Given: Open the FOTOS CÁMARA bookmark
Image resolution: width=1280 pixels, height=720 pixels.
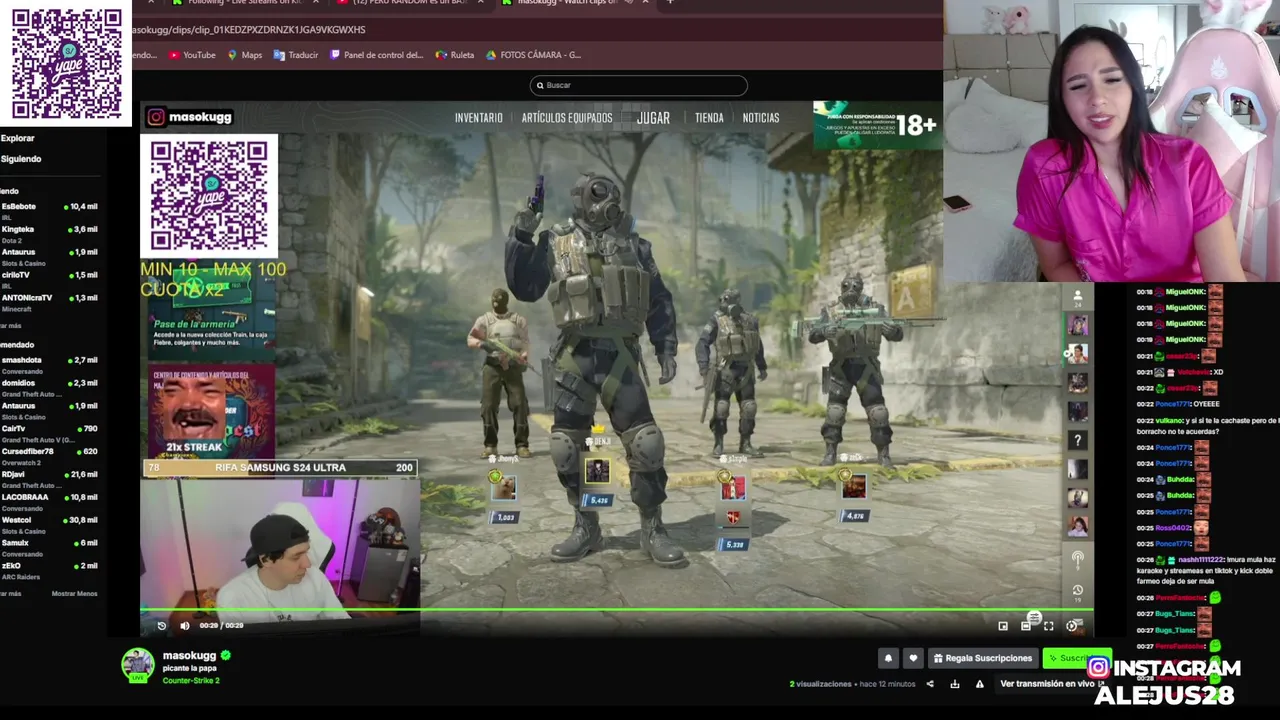Looking at the screenshot, I should 533,55.
